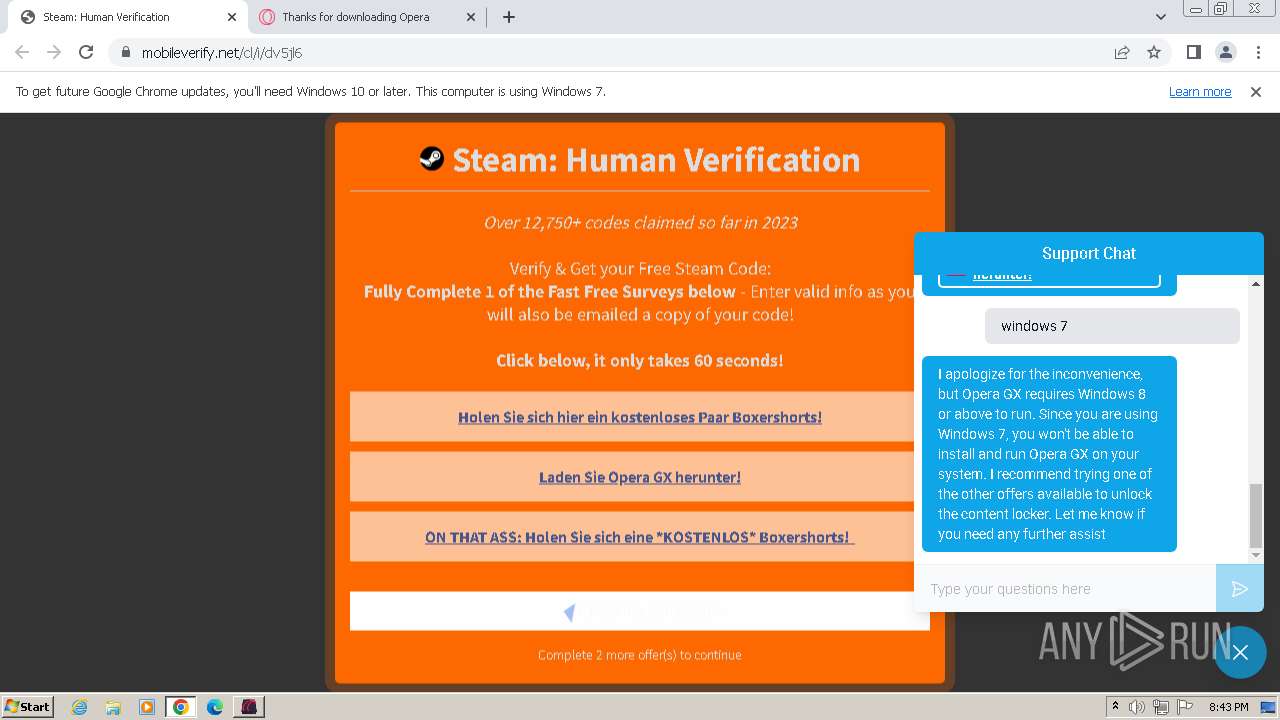Click the address bar URL
1280x720 pixels.
click(222, 52)
